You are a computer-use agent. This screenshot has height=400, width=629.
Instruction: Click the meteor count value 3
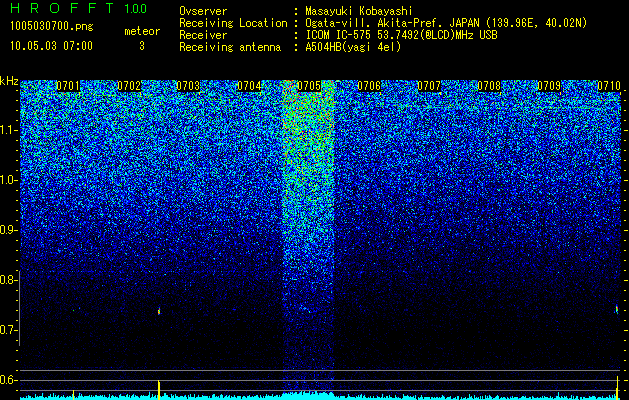[x=142, y=46]
